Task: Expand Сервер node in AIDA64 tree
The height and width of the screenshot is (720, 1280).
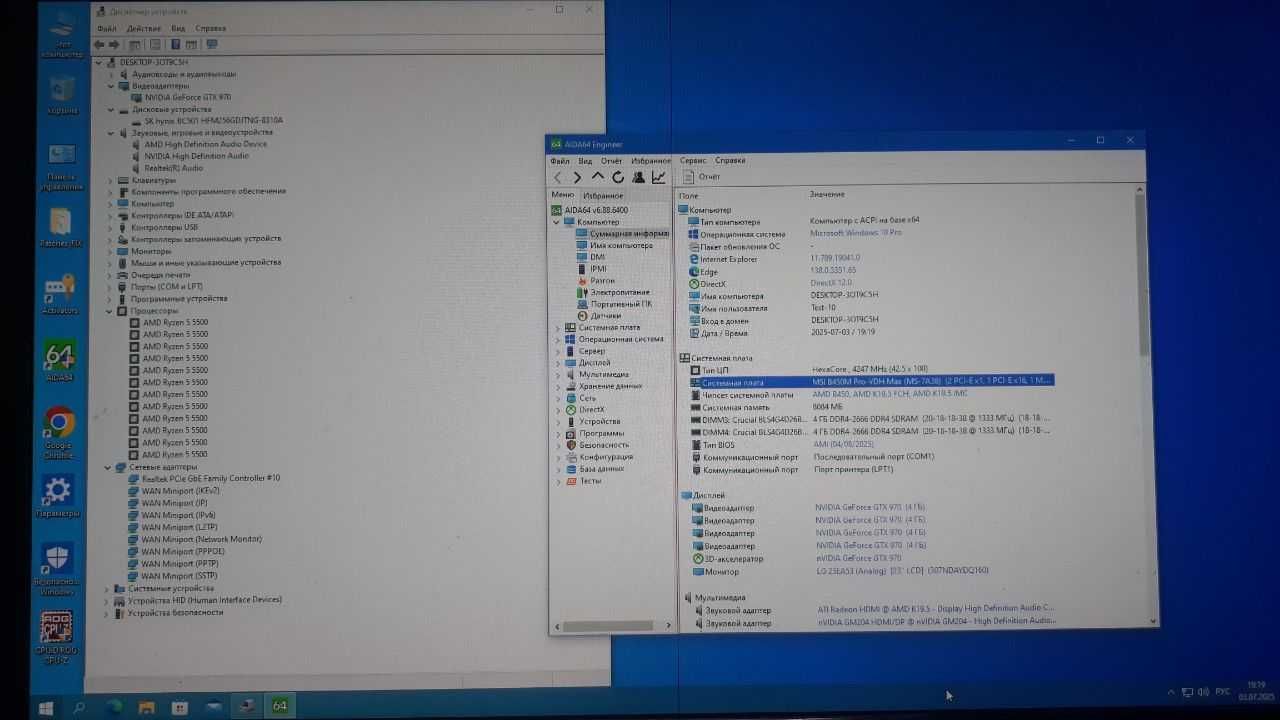Action: coord(558,352)
